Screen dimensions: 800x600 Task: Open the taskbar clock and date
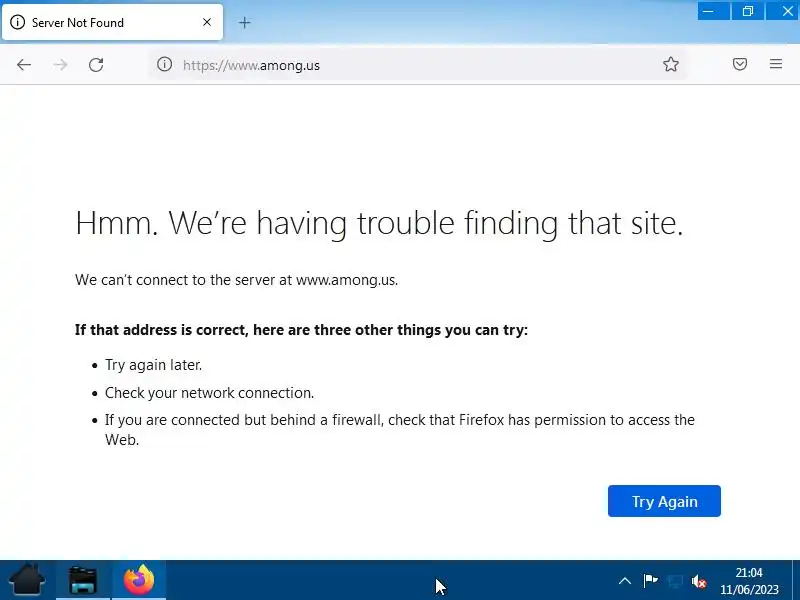749,581
